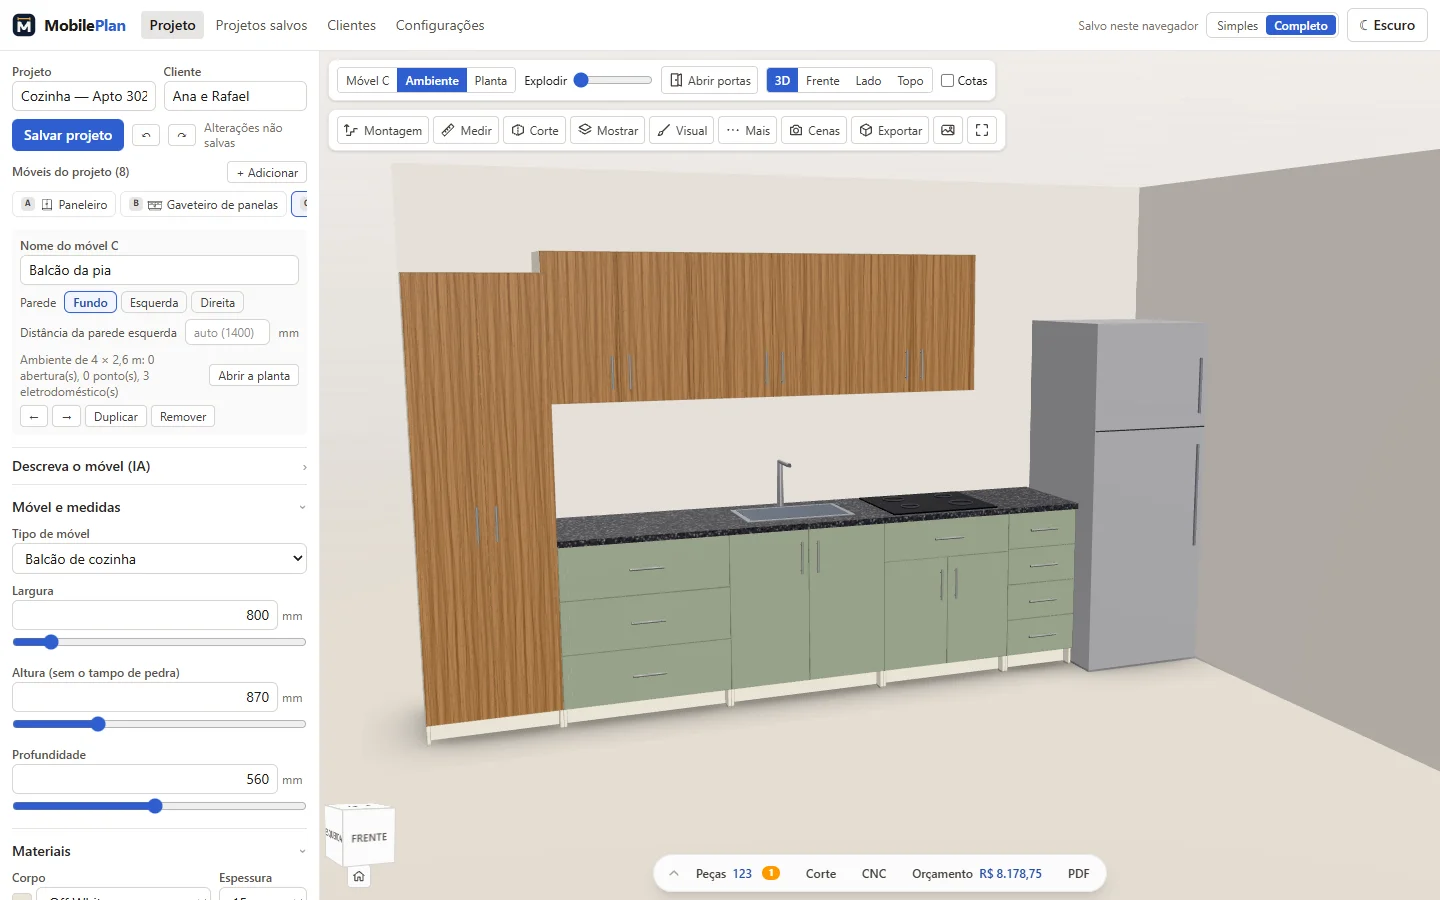
Task: Click the image render icon button
Action: [x=948, y=130]
